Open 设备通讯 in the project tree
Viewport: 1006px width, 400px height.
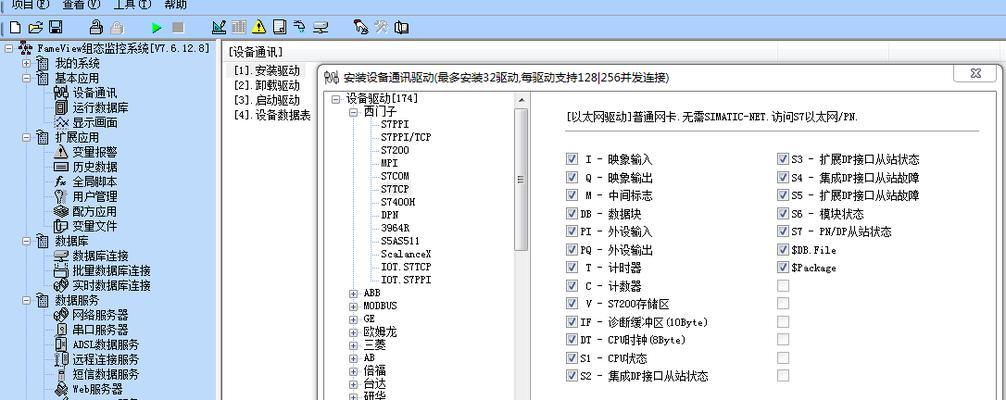point(94,93)
